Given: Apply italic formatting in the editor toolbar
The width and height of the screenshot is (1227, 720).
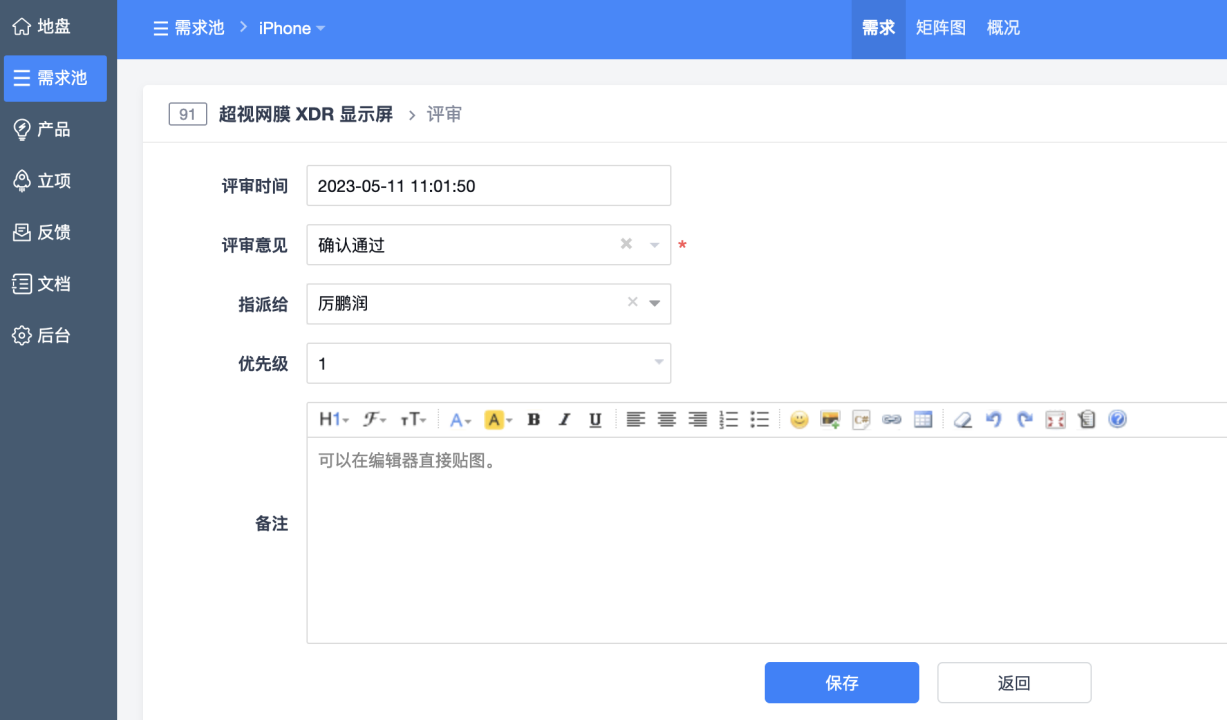Looking at the screenshot, I should [x=564, y=420].
